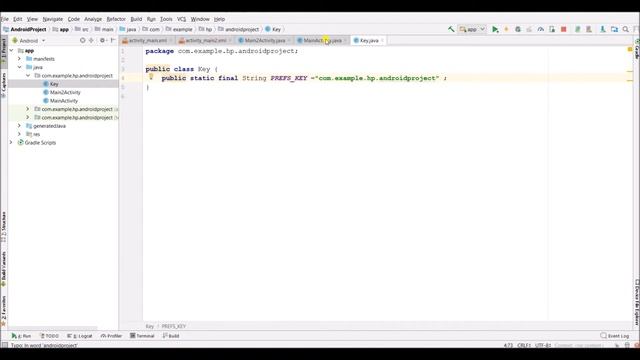Toggle the Structure side tab
Viewport: 640px width, 360px height.
pos(4,227)
